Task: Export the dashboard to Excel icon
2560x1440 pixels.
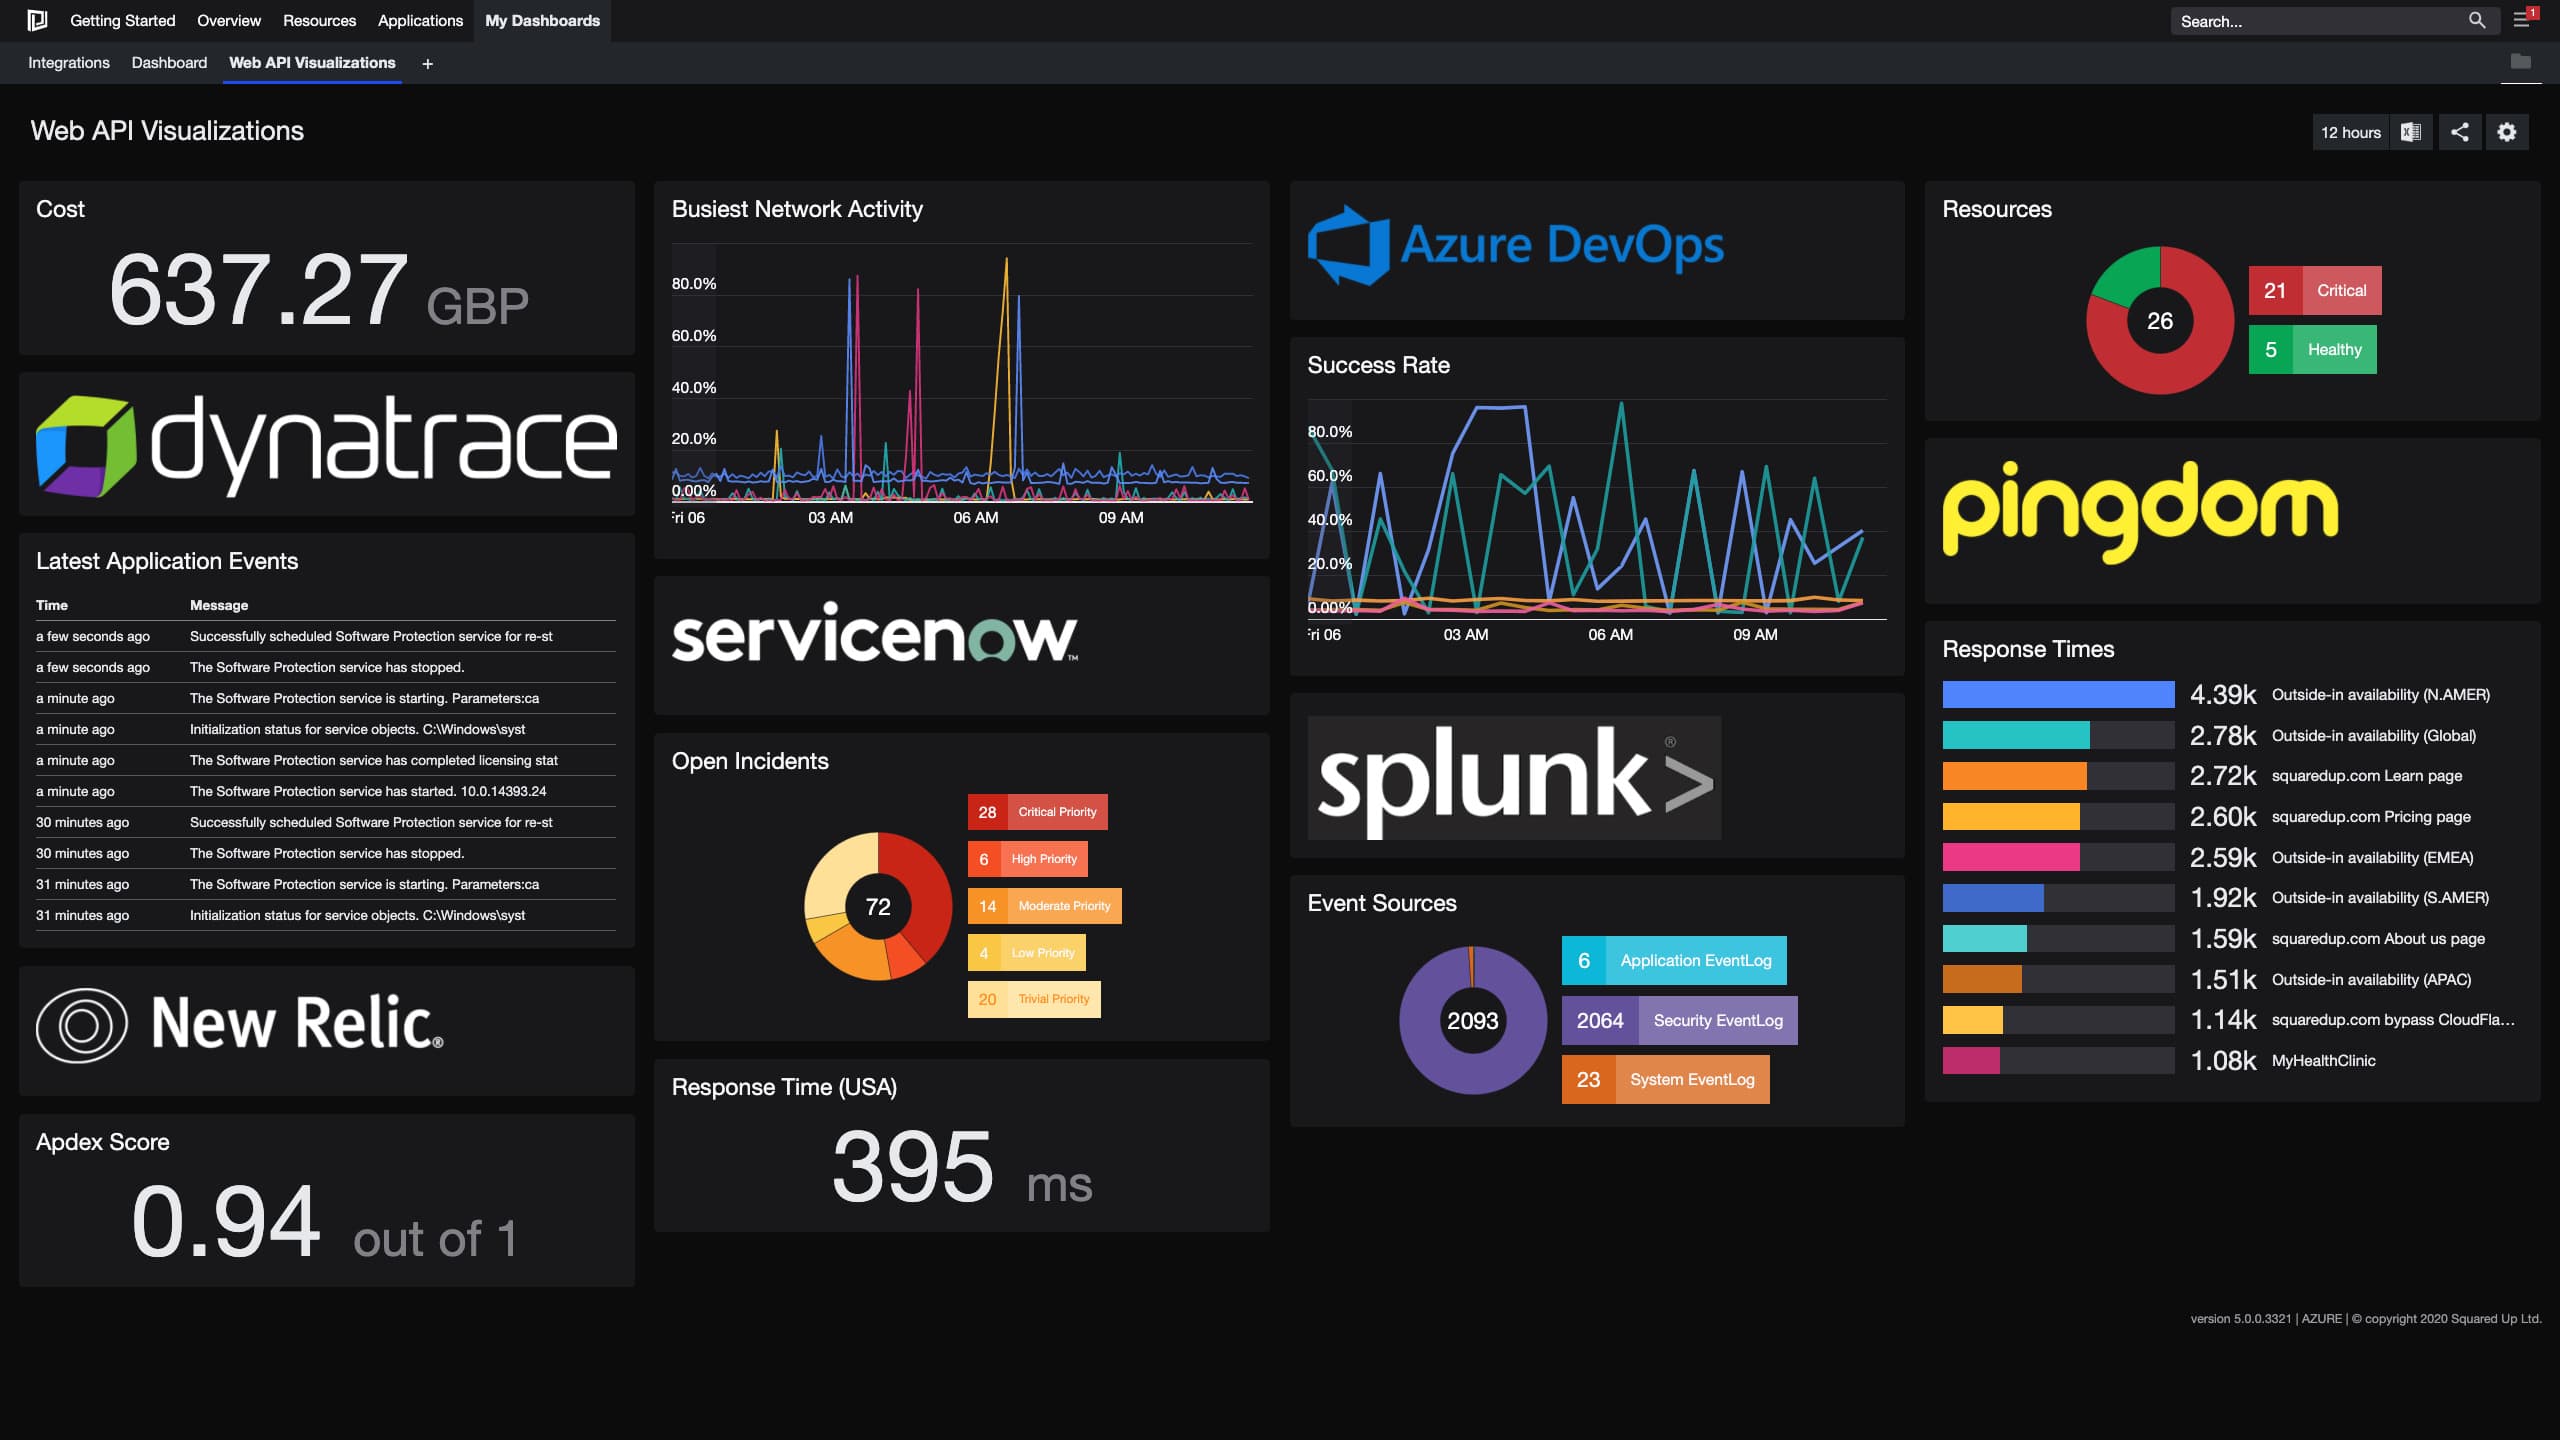Action: click(2411, 132)
